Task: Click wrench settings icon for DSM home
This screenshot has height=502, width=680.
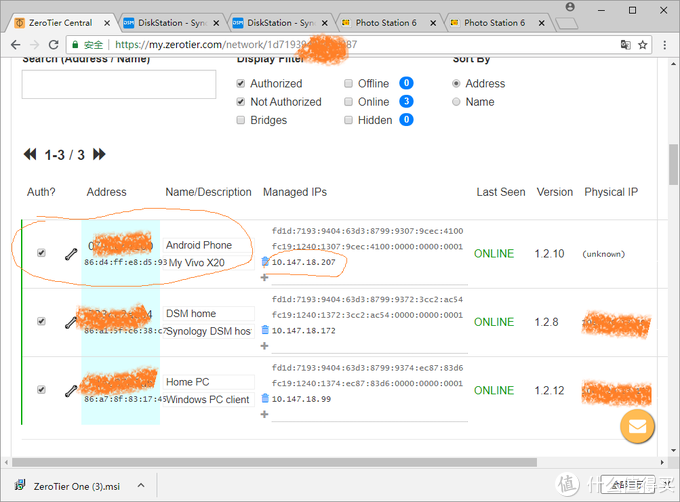Action: pos(70,322)
